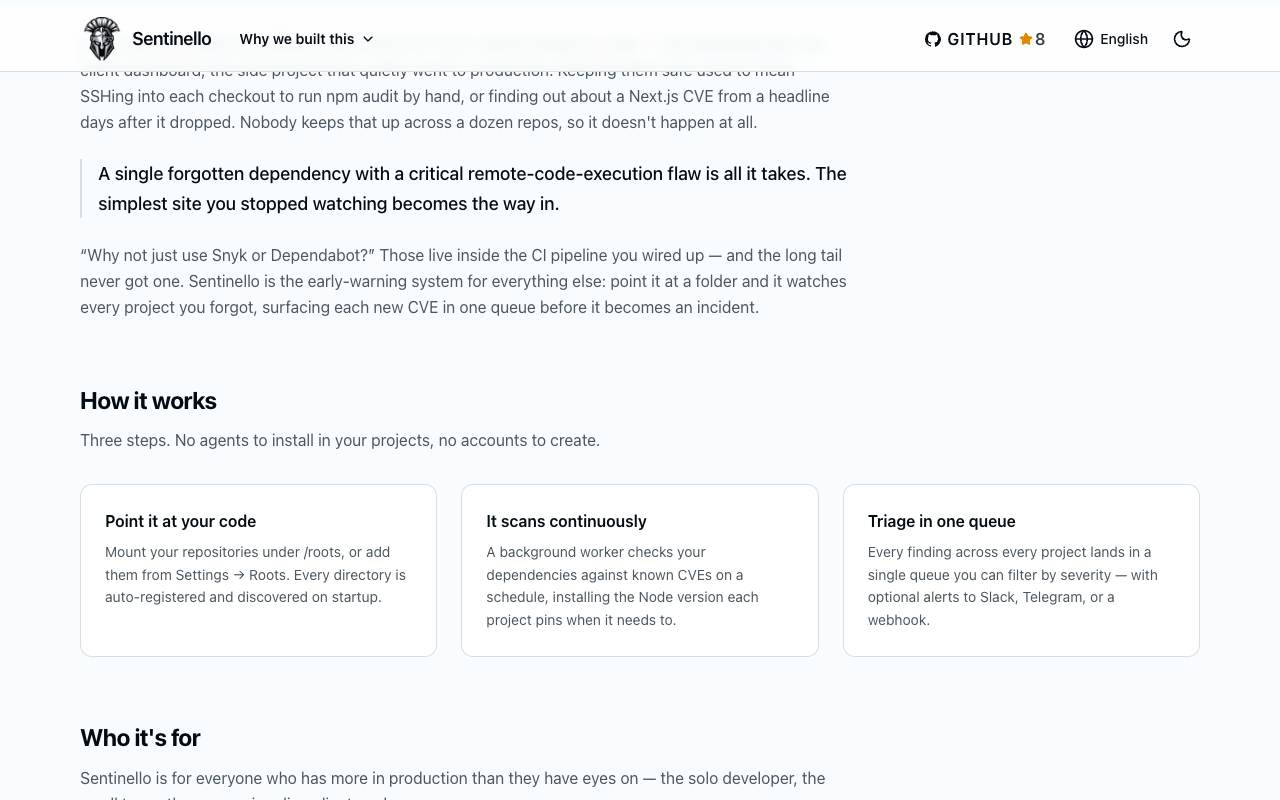This screenshot has width=1280, height=800.
Task: Click the Who it's for heading
Action: point(140,738)
